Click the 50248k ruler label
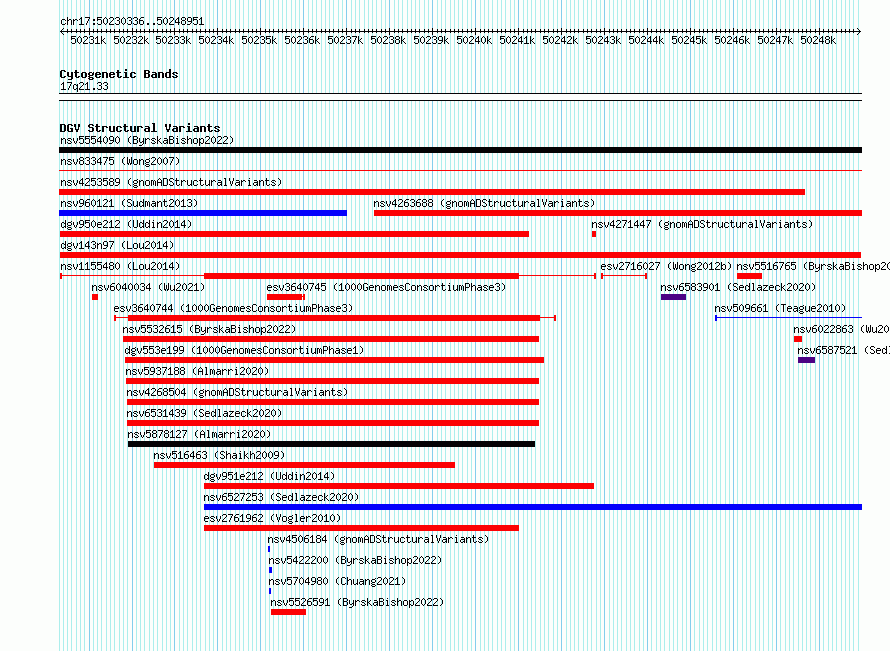 pyautogui.click(x=818, y=40)
